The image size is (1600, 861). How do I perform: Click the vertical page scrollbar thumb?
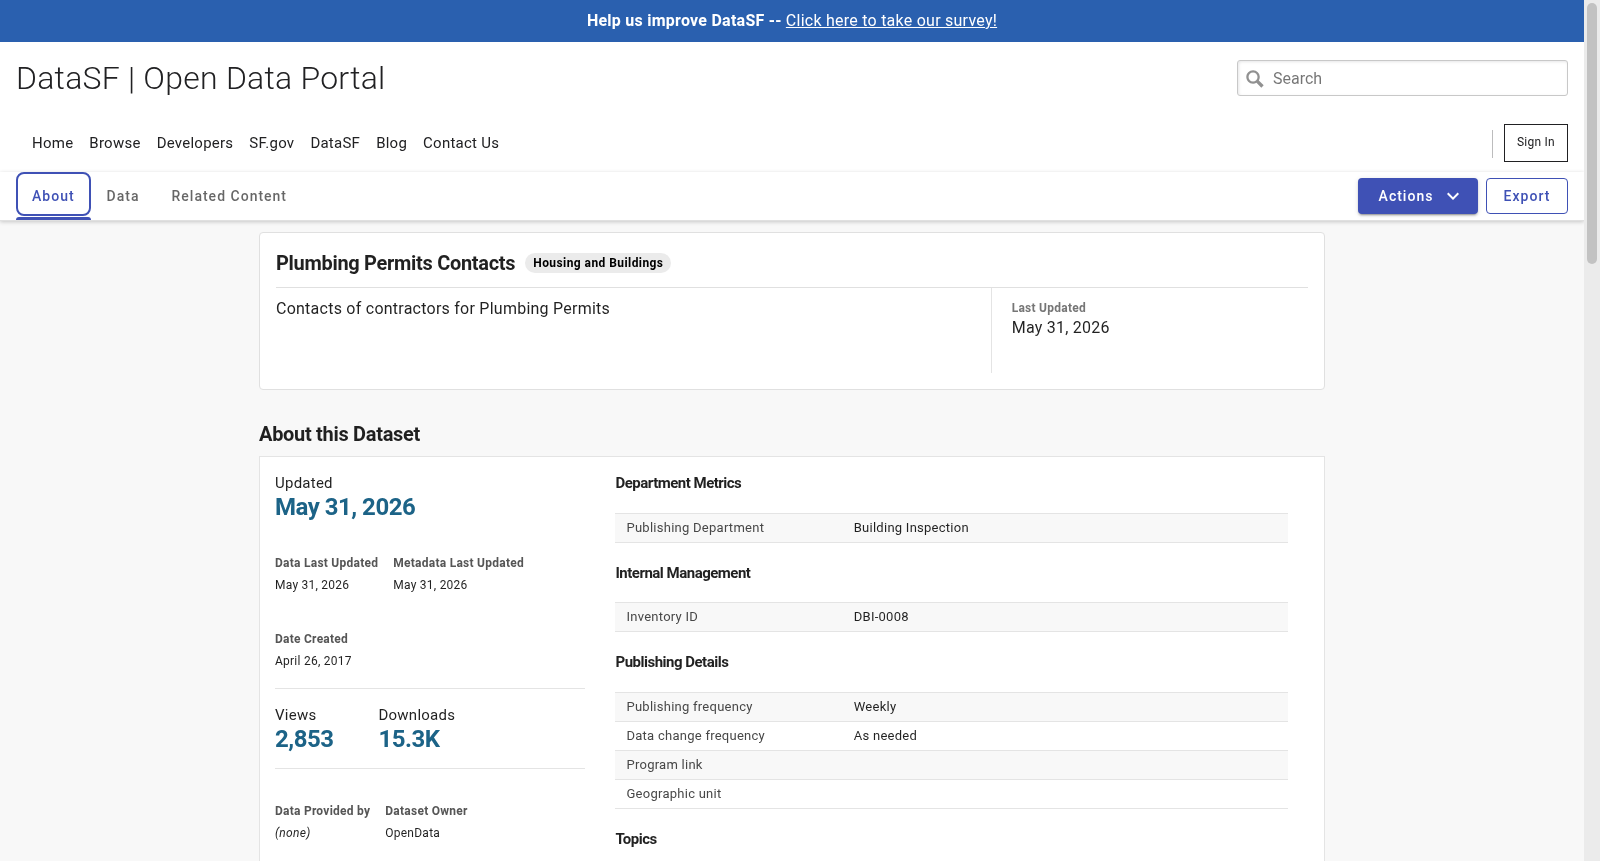1592,134
